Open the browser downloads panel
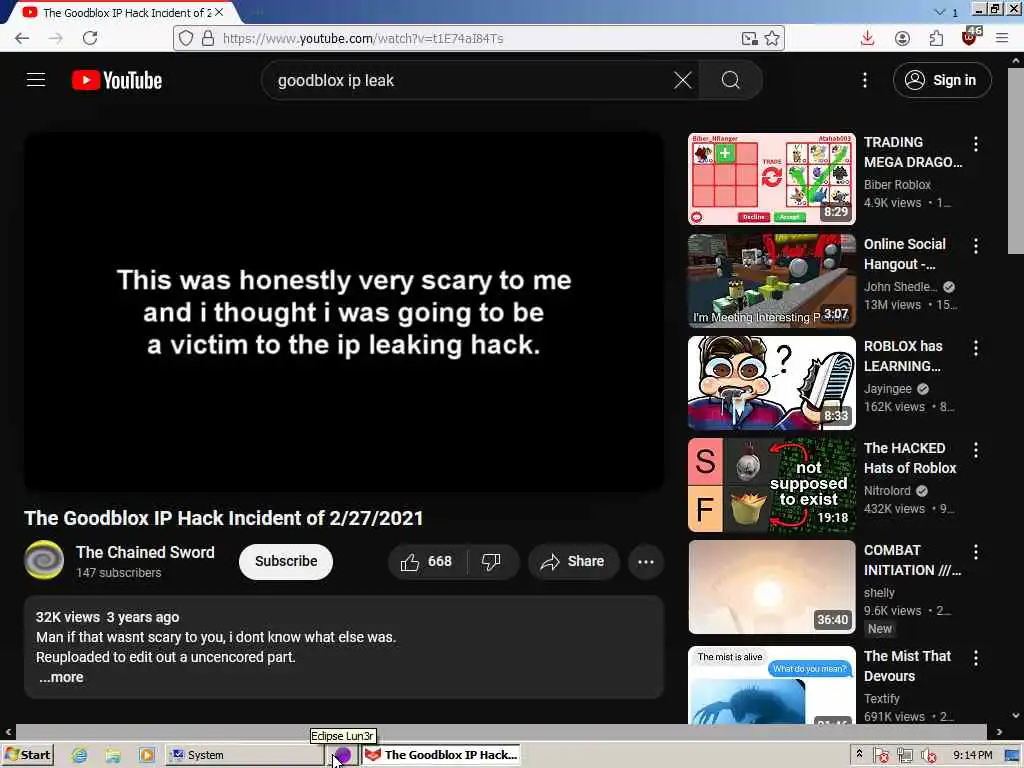 (867, 39)
